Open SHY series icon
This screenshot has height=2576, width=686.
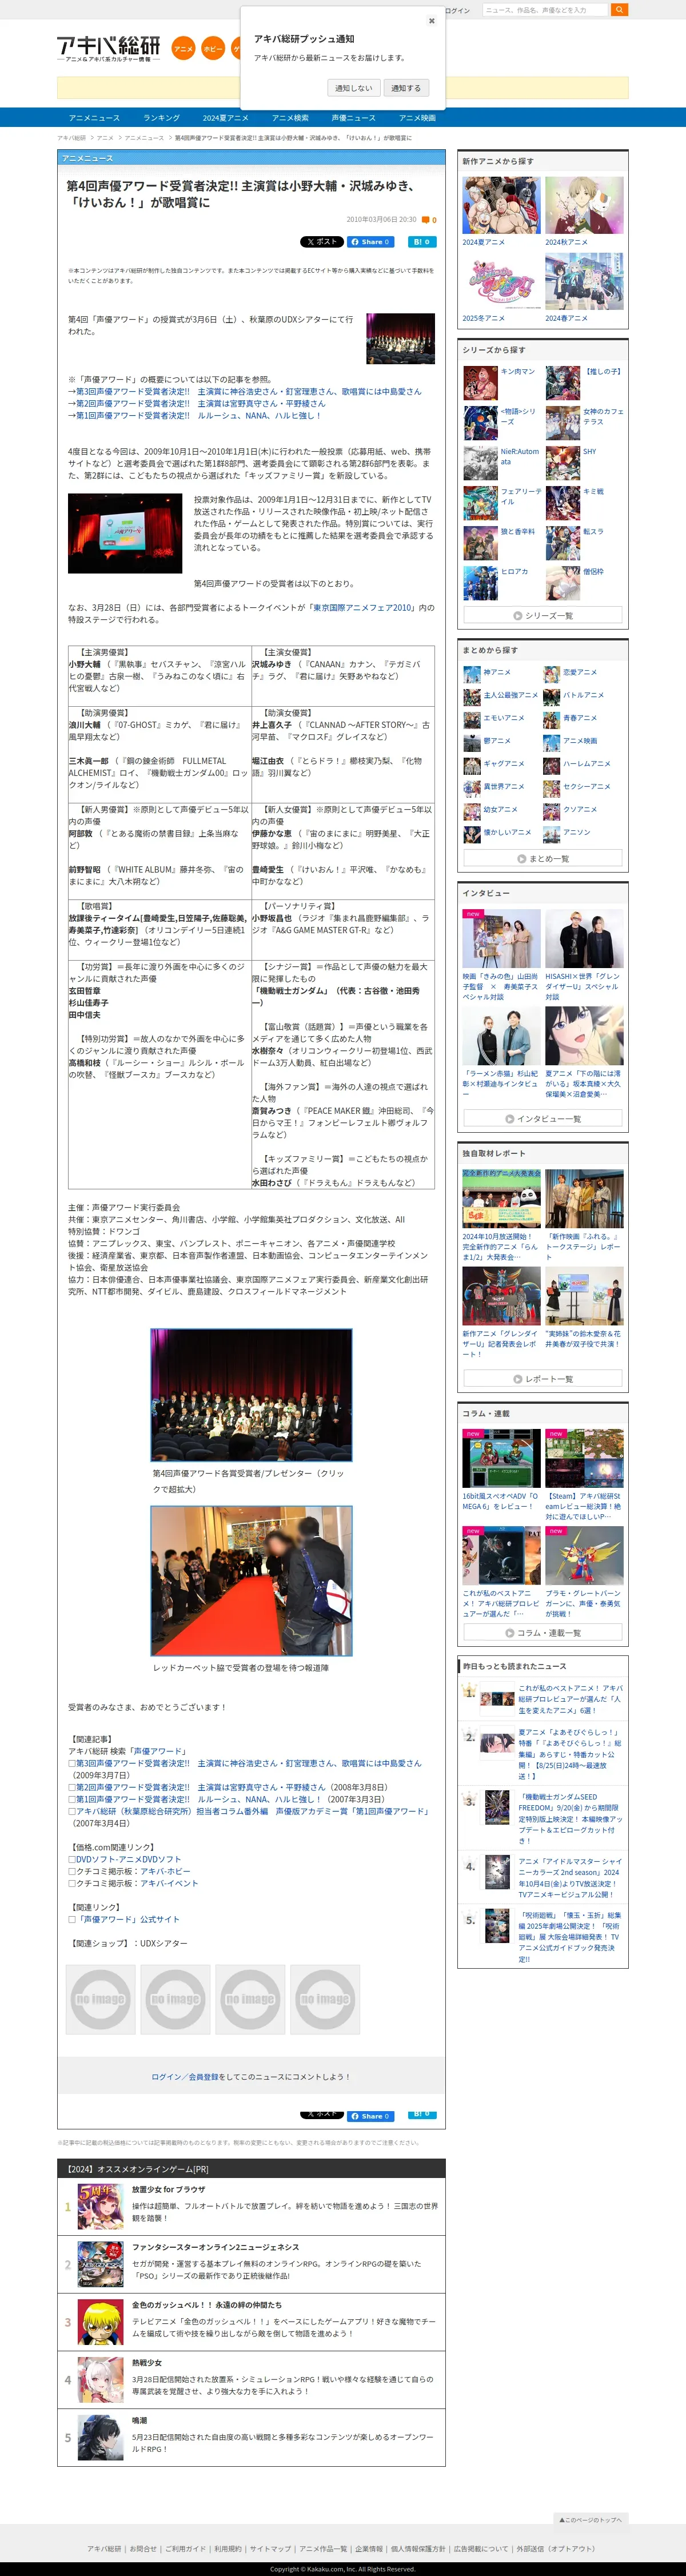[x=562, y=463]
